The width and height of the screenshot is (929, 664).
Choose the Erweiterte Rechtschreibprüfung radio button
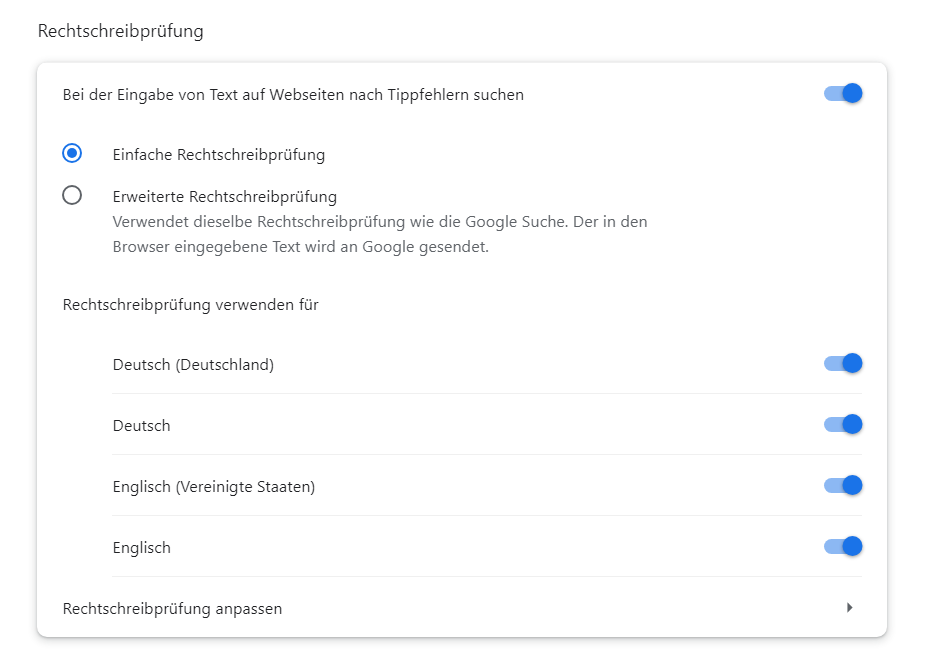[72, 195]
